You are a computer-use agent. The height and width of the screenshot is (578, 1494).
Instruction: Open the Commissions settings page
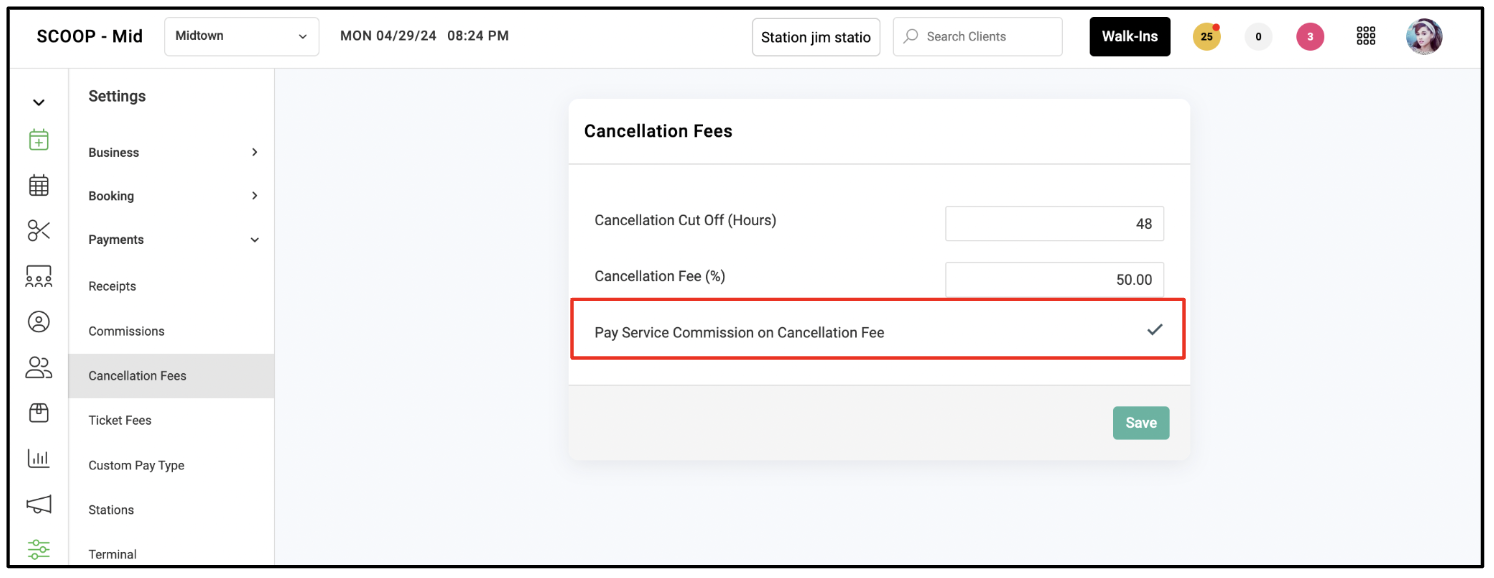coord(126,331)
